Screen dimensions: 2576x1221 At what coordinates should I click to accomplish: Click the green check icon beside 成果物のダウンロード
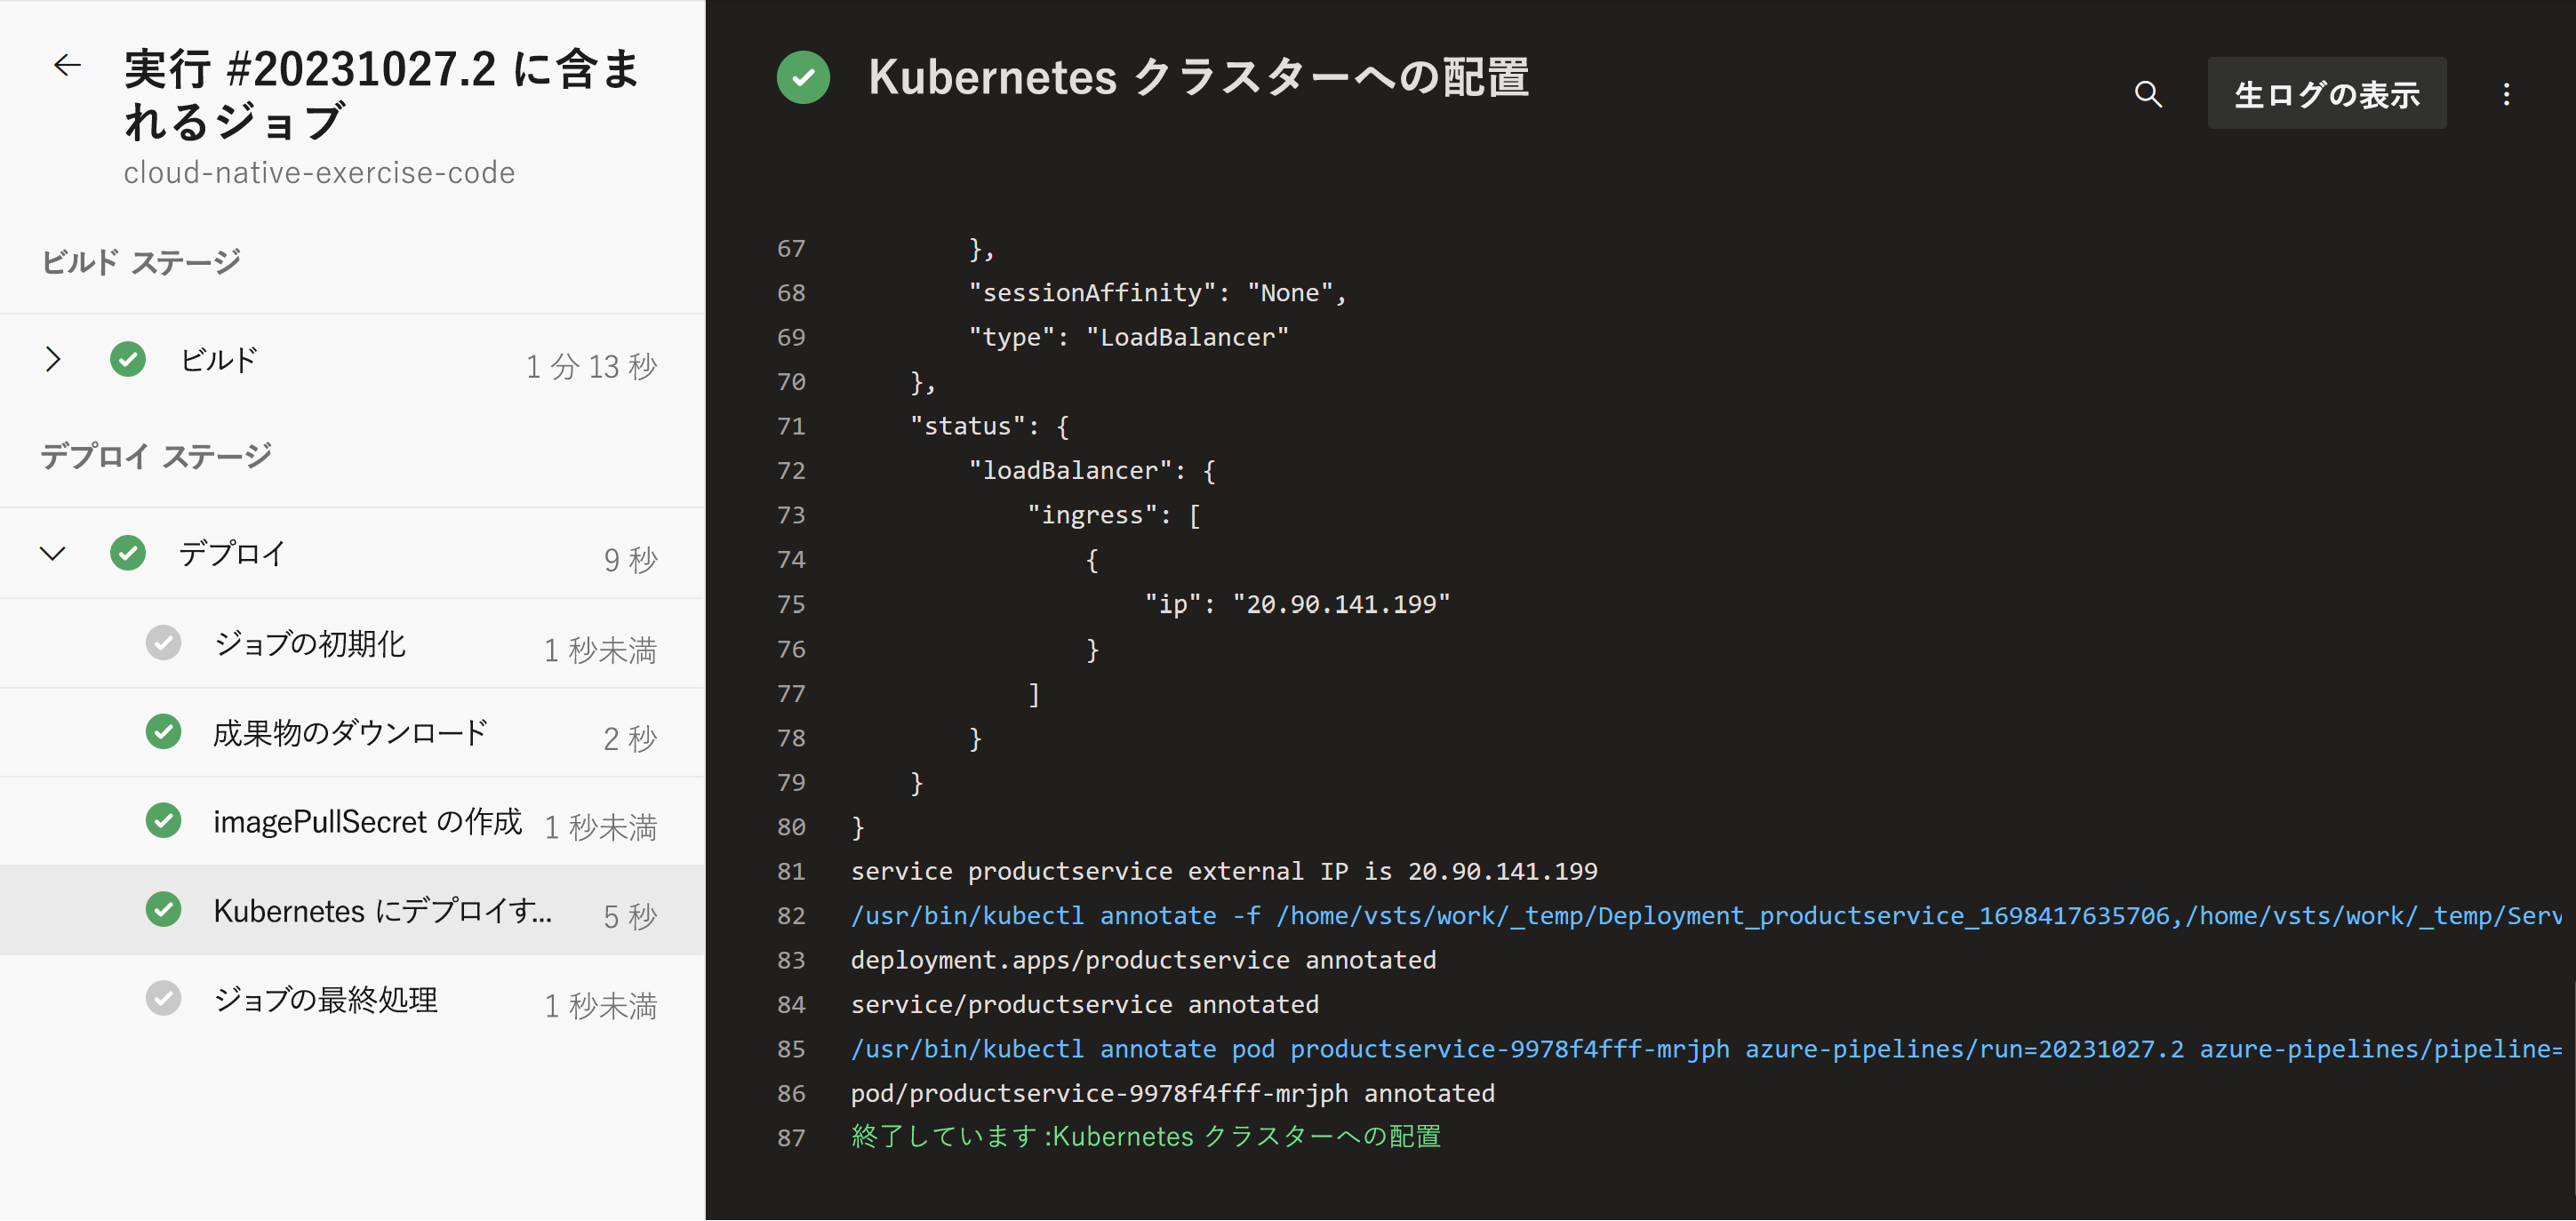click(163, 732)
